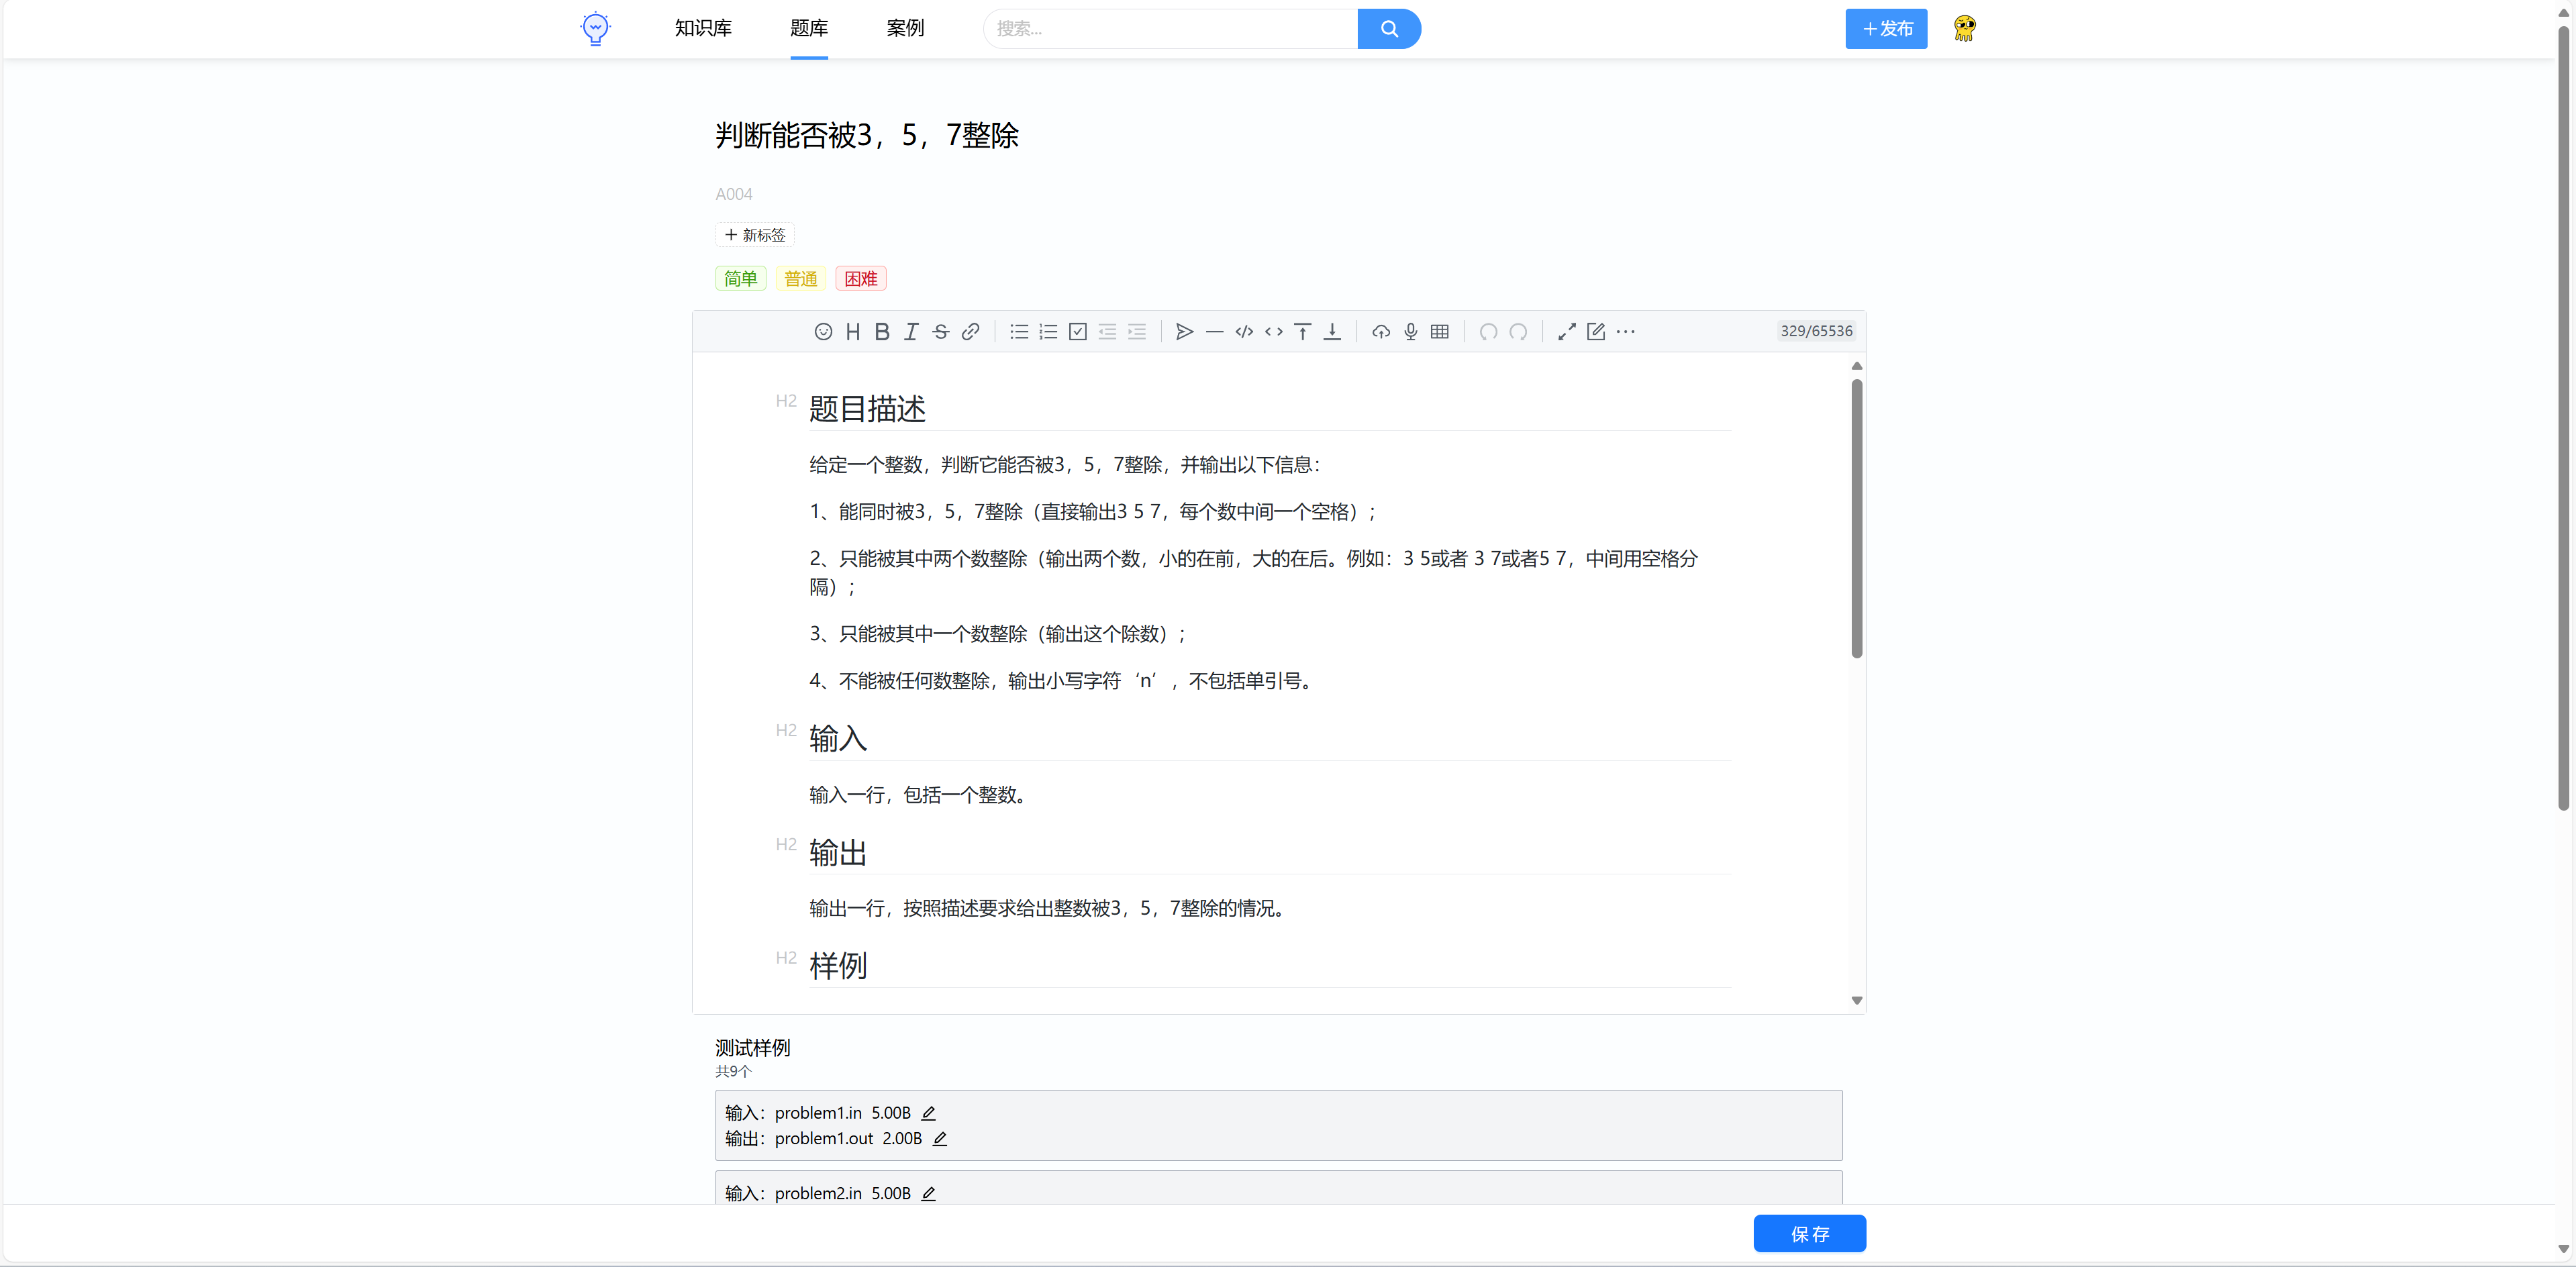Click the upload file cloud icon
Image resolution: width=2576 pixels, height=1267 pixels.
tap(1381, 331)
